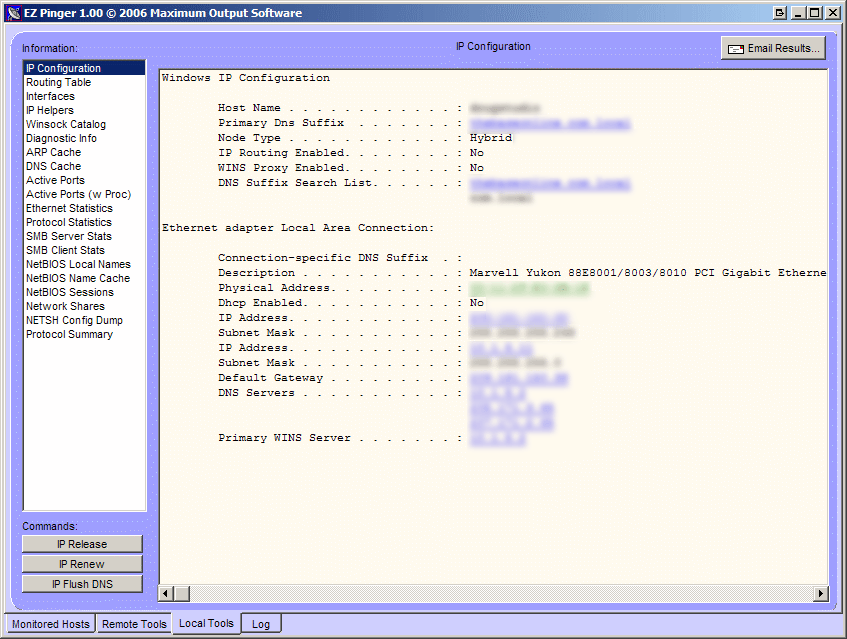This screenshot has height=639, width=847.
Task: View Ethernet Statistics
Action: pyautogui.click(x=84, y=208)
